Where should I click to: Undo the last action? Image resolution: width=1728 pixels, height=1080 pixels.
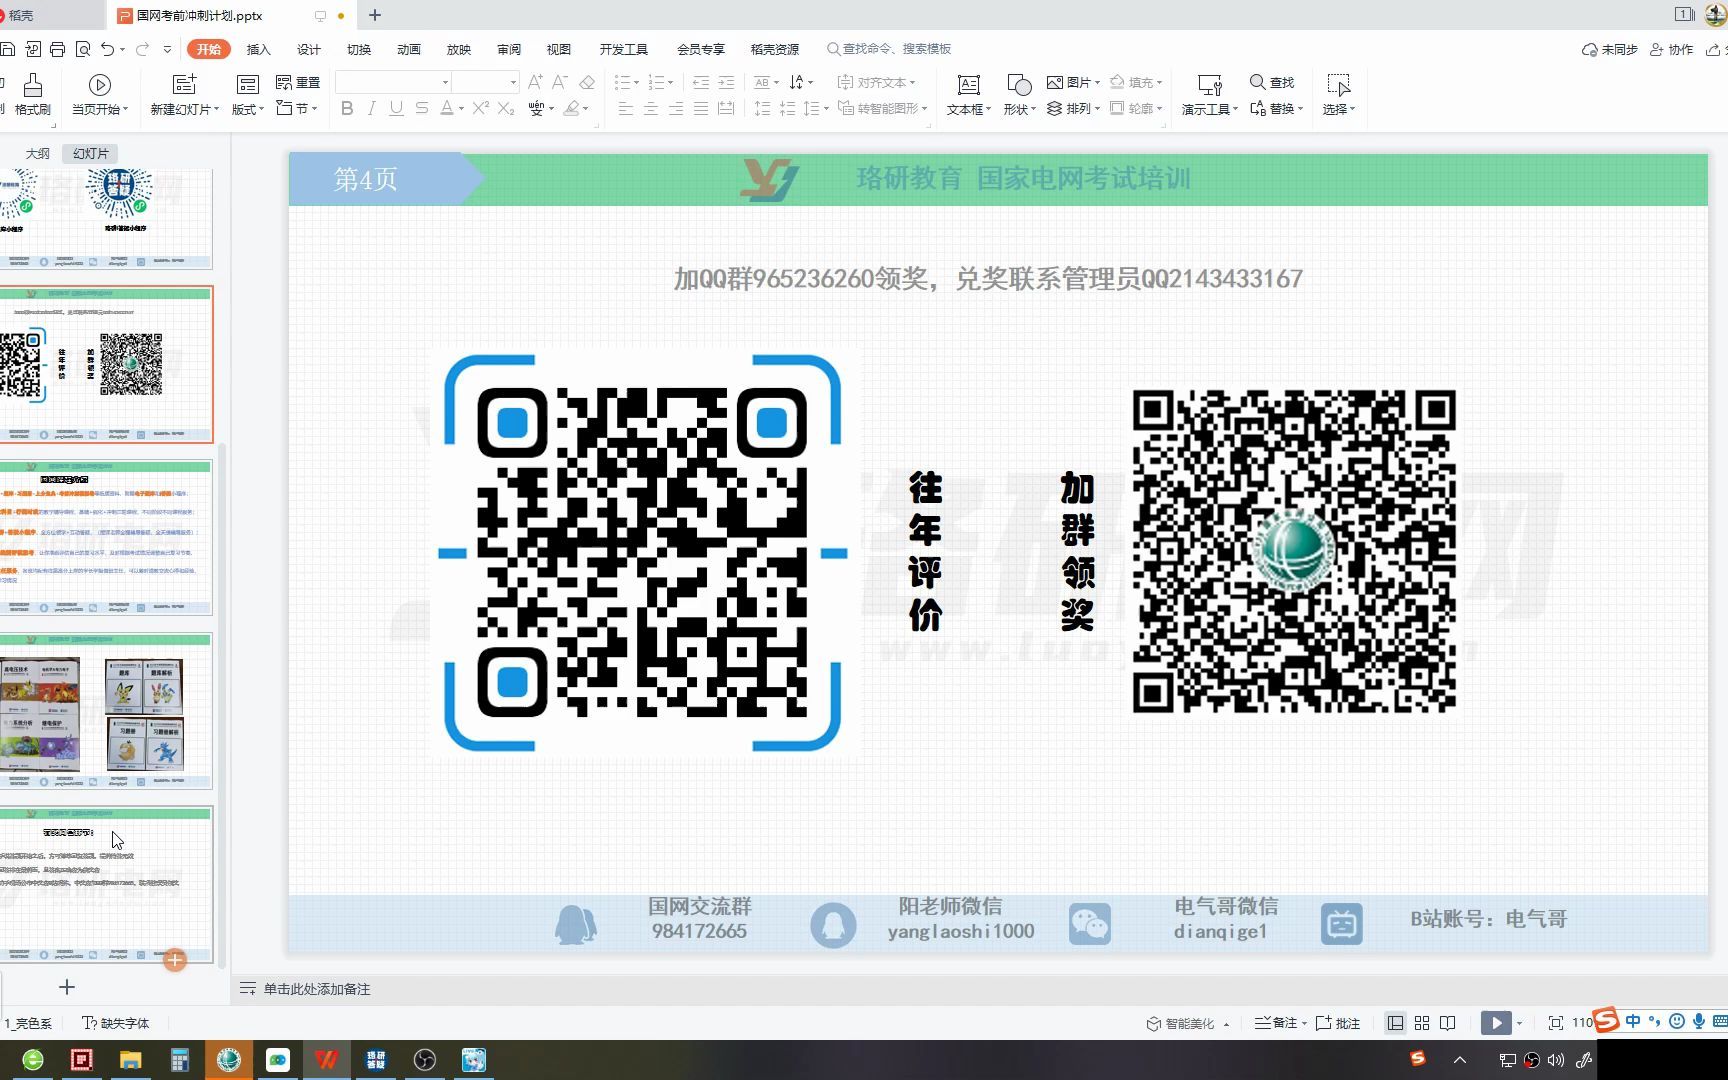108,49
